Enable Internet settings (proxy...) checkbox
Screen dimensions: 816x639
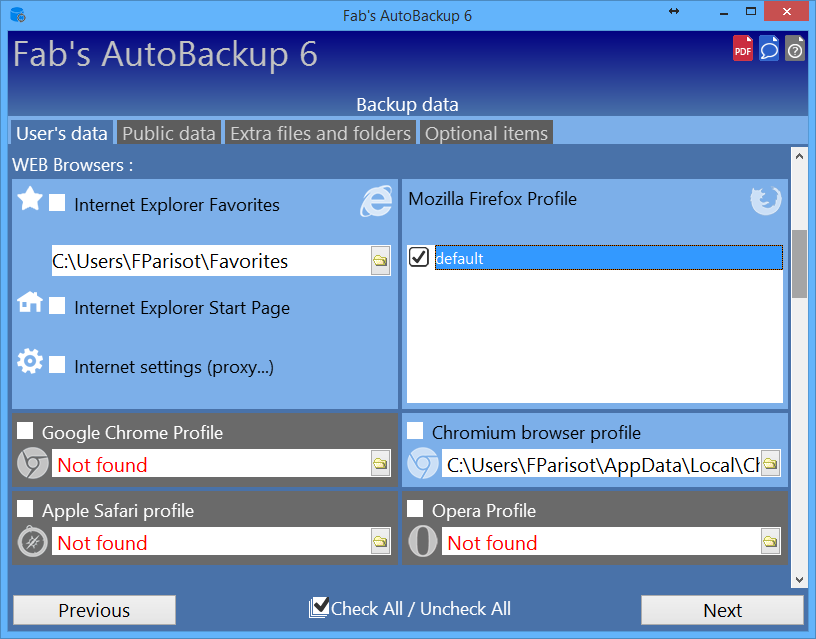click(x=58, y=366)
